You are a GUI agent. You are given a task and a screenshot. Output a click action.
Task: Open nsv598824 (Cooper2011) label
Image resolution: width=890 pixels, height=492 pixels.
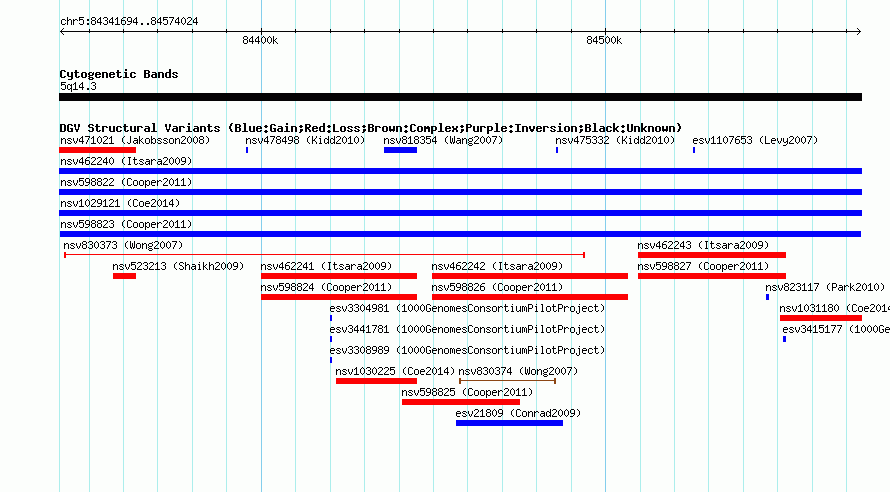pyautogui.click(x=326, y=287)
